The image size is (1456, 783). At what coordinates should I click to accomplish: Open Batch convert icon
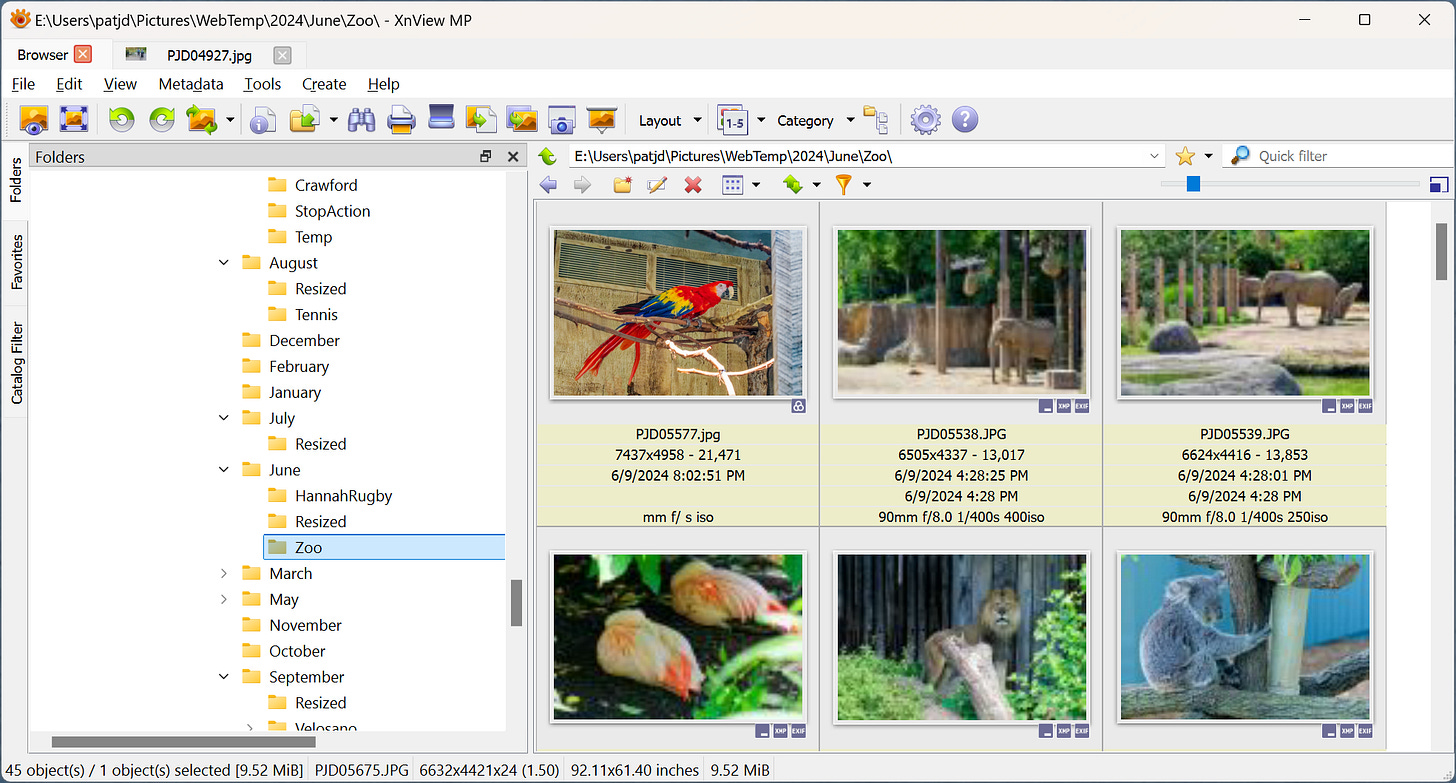521,120
